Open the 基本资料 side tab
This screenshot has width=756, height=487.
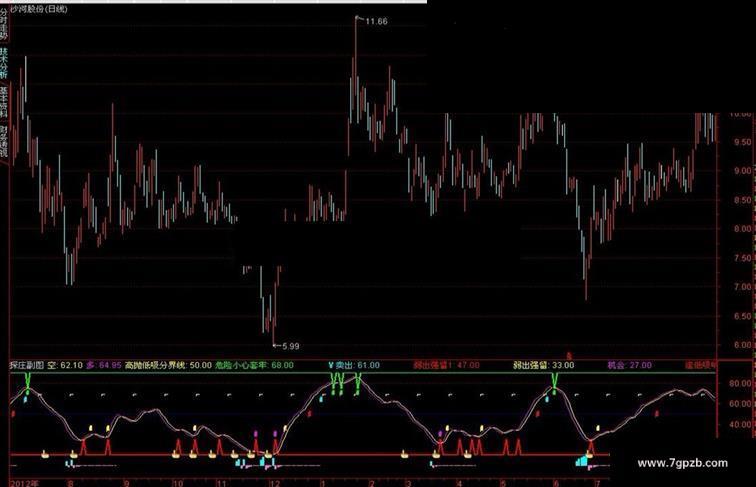click(x=4, y=102)
